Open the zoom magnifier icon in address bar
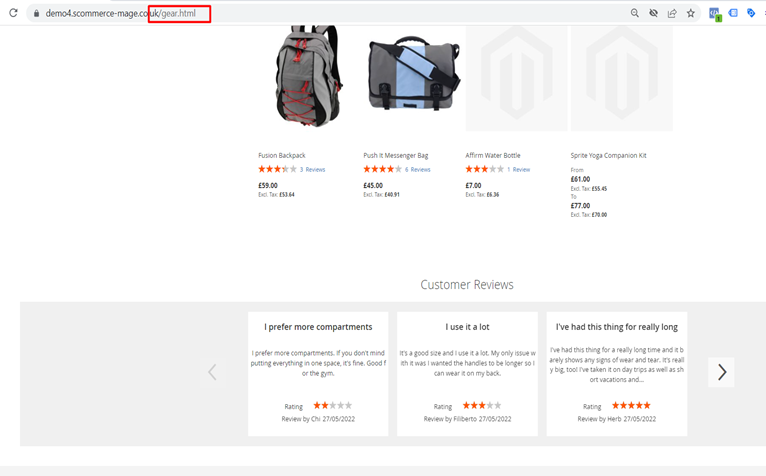This screenshot has height=476, width=766. 634,13
